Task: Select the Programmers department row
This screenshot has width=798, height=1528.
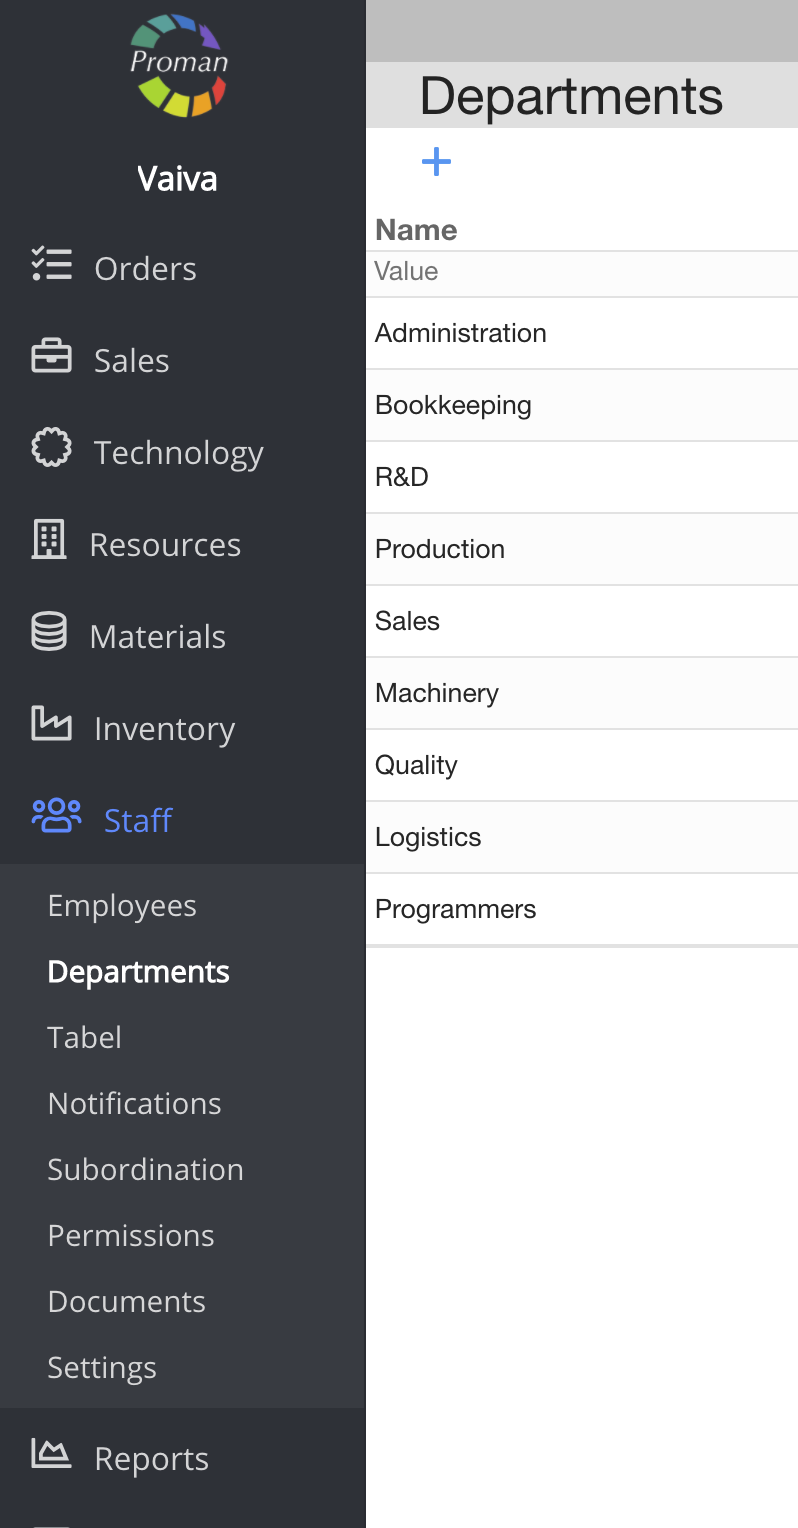Action: tap(580, 909)
